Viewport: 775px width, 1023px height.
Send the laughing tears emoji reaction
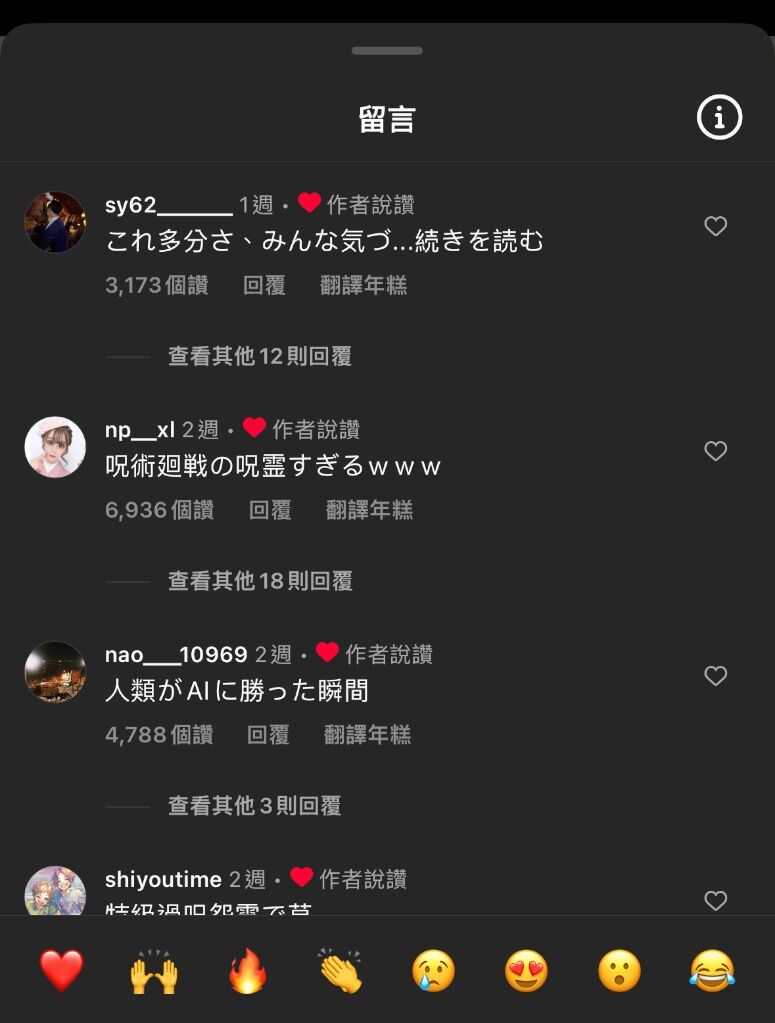pyautogui.click(x=712, y=971)
